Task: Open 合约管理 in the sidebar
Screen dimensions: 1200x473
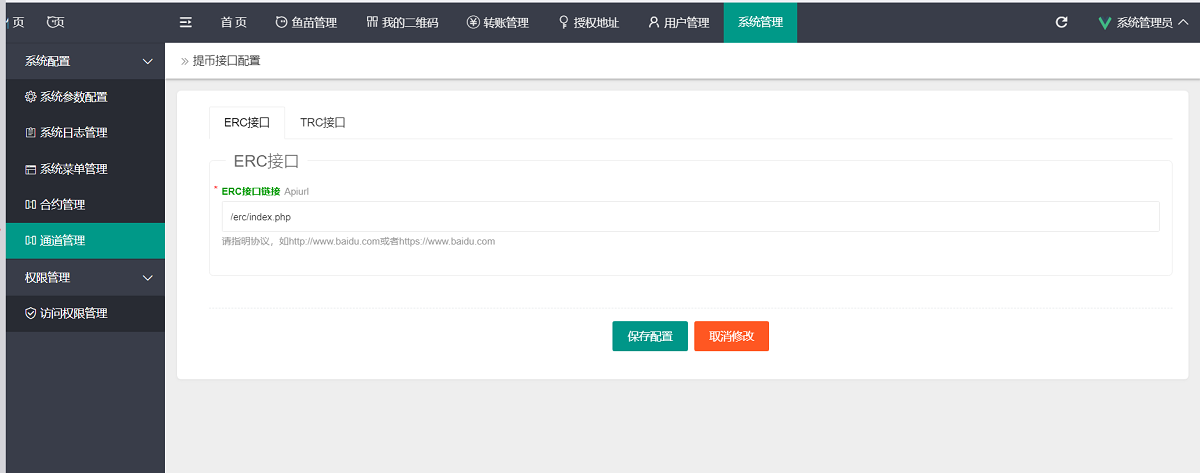Action: pyautogui.click(x=62, y=205)
